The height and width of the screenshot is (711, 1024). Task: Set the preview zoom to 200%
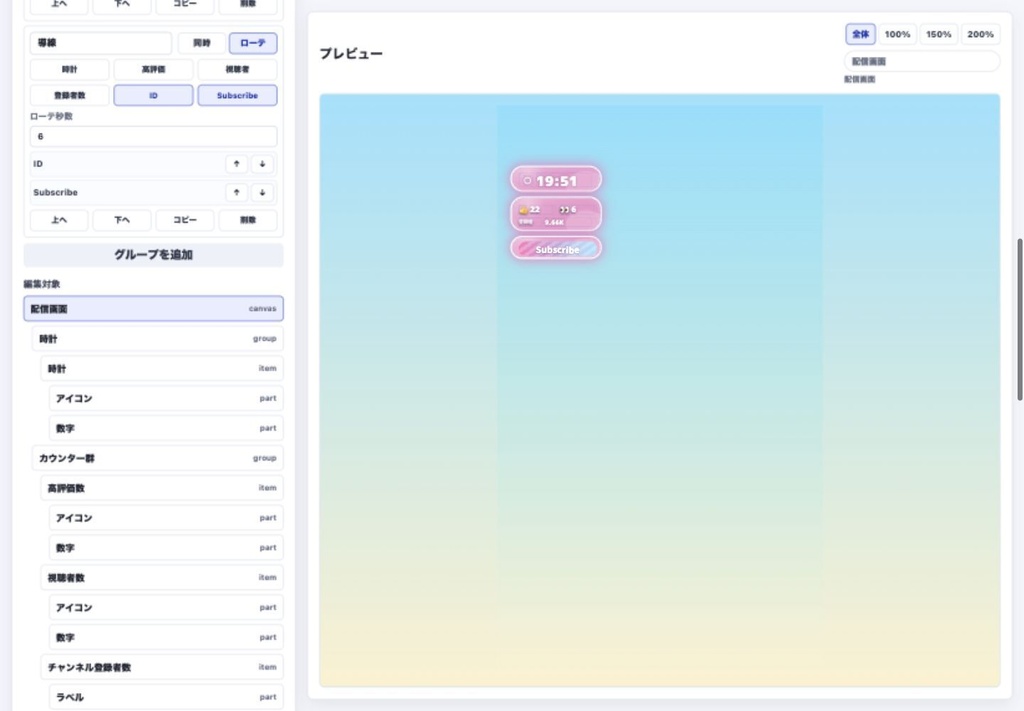(x=980, y=34)
